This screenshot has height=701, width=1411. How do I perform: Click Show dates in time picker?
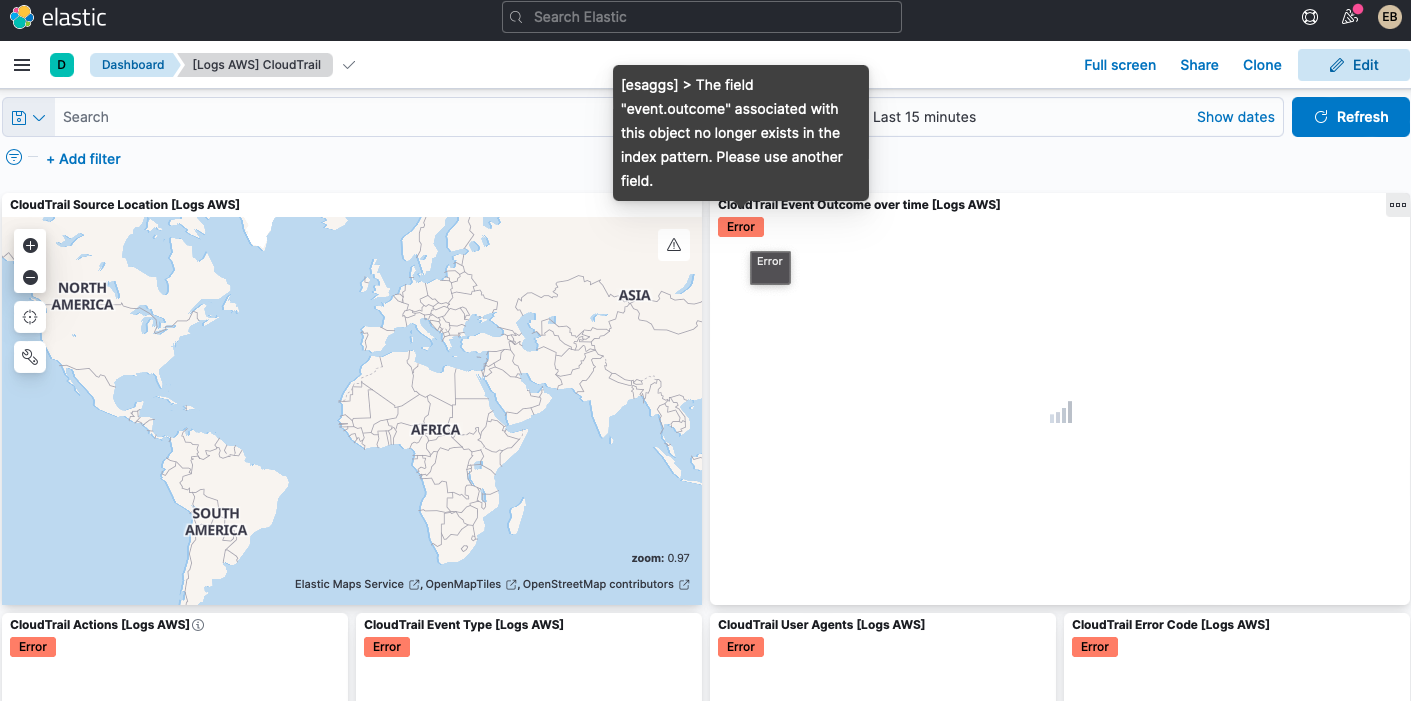1235,117
